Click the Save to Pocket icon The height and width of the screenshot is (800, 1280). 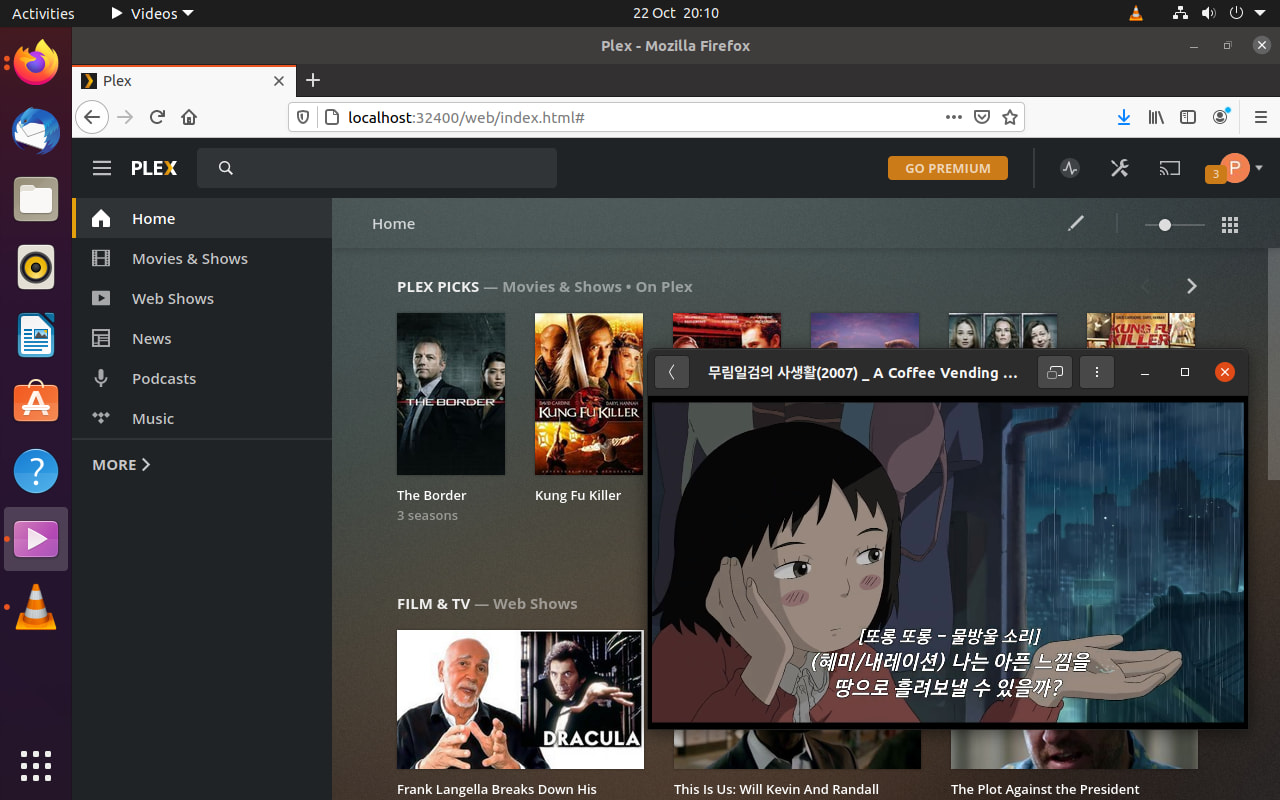coord(982,117)
